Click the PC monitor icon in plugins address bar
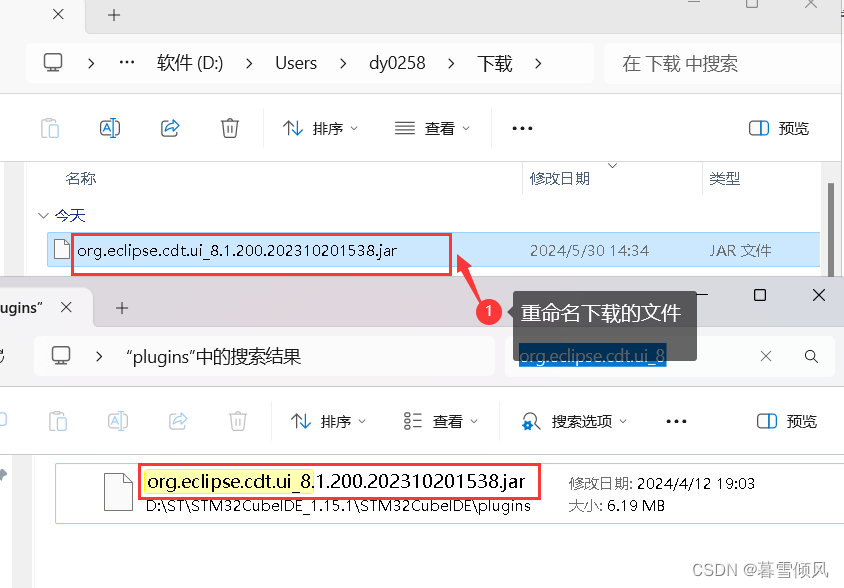 [x=61, y=356]
